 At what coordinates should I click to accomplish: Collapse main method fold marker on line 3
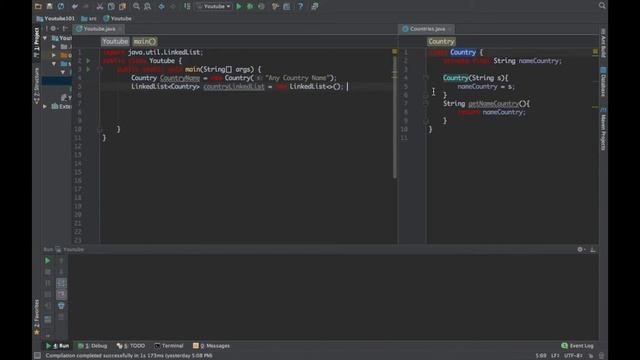[99, 69]
